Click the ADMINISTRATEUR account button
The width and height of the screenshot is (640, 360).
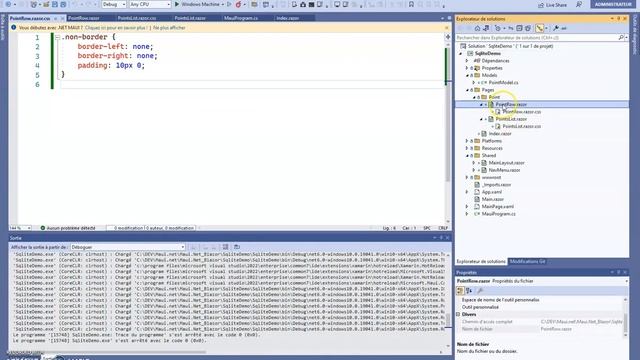(x=613, y=4)
